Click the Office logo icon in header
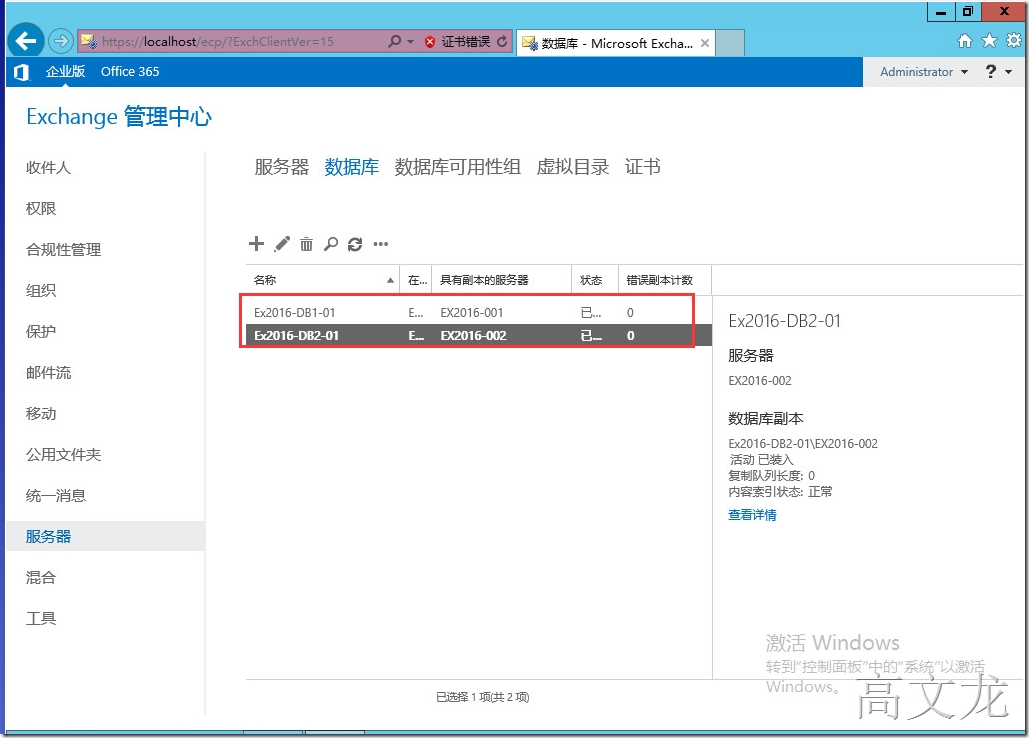The height and width of the screenshot is (738, 1029). point(21,72)
